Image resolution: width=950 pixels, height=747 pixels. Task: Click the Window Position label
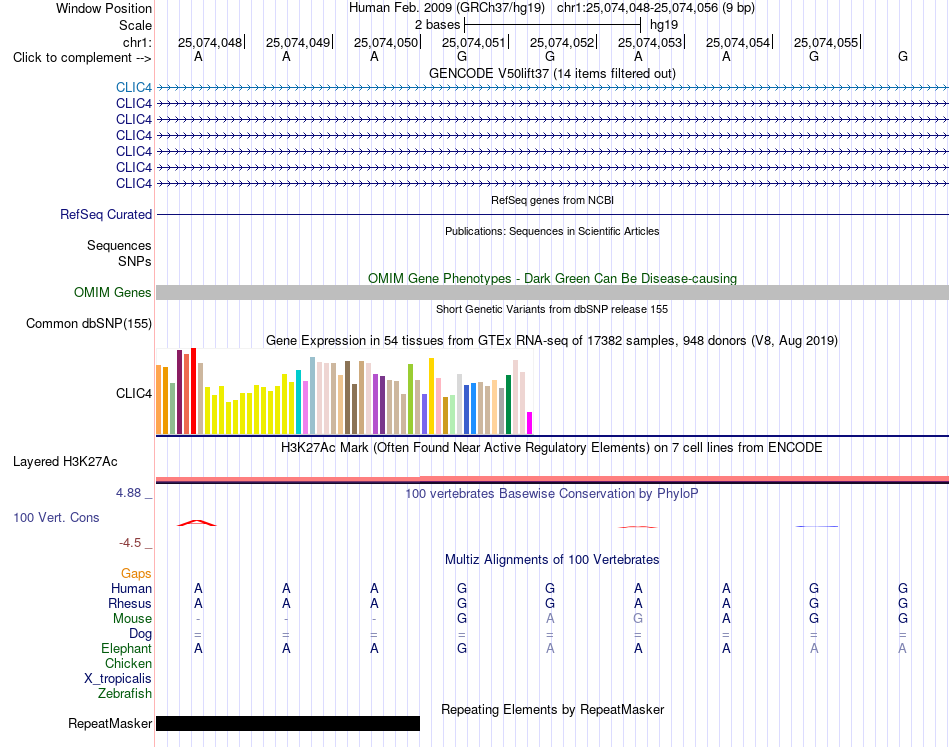(104, 8)
